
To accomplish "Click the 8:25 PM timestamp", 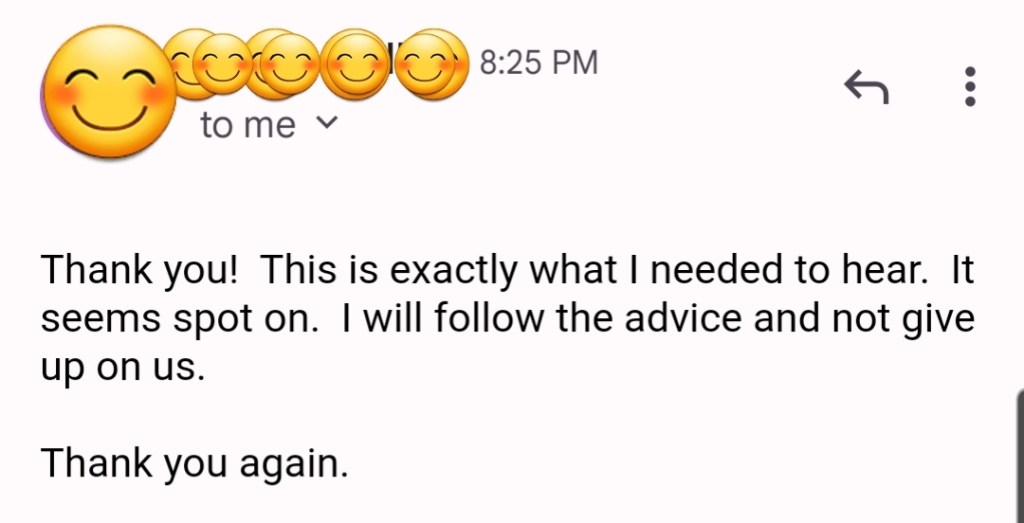I will click(x=539, y=63).
